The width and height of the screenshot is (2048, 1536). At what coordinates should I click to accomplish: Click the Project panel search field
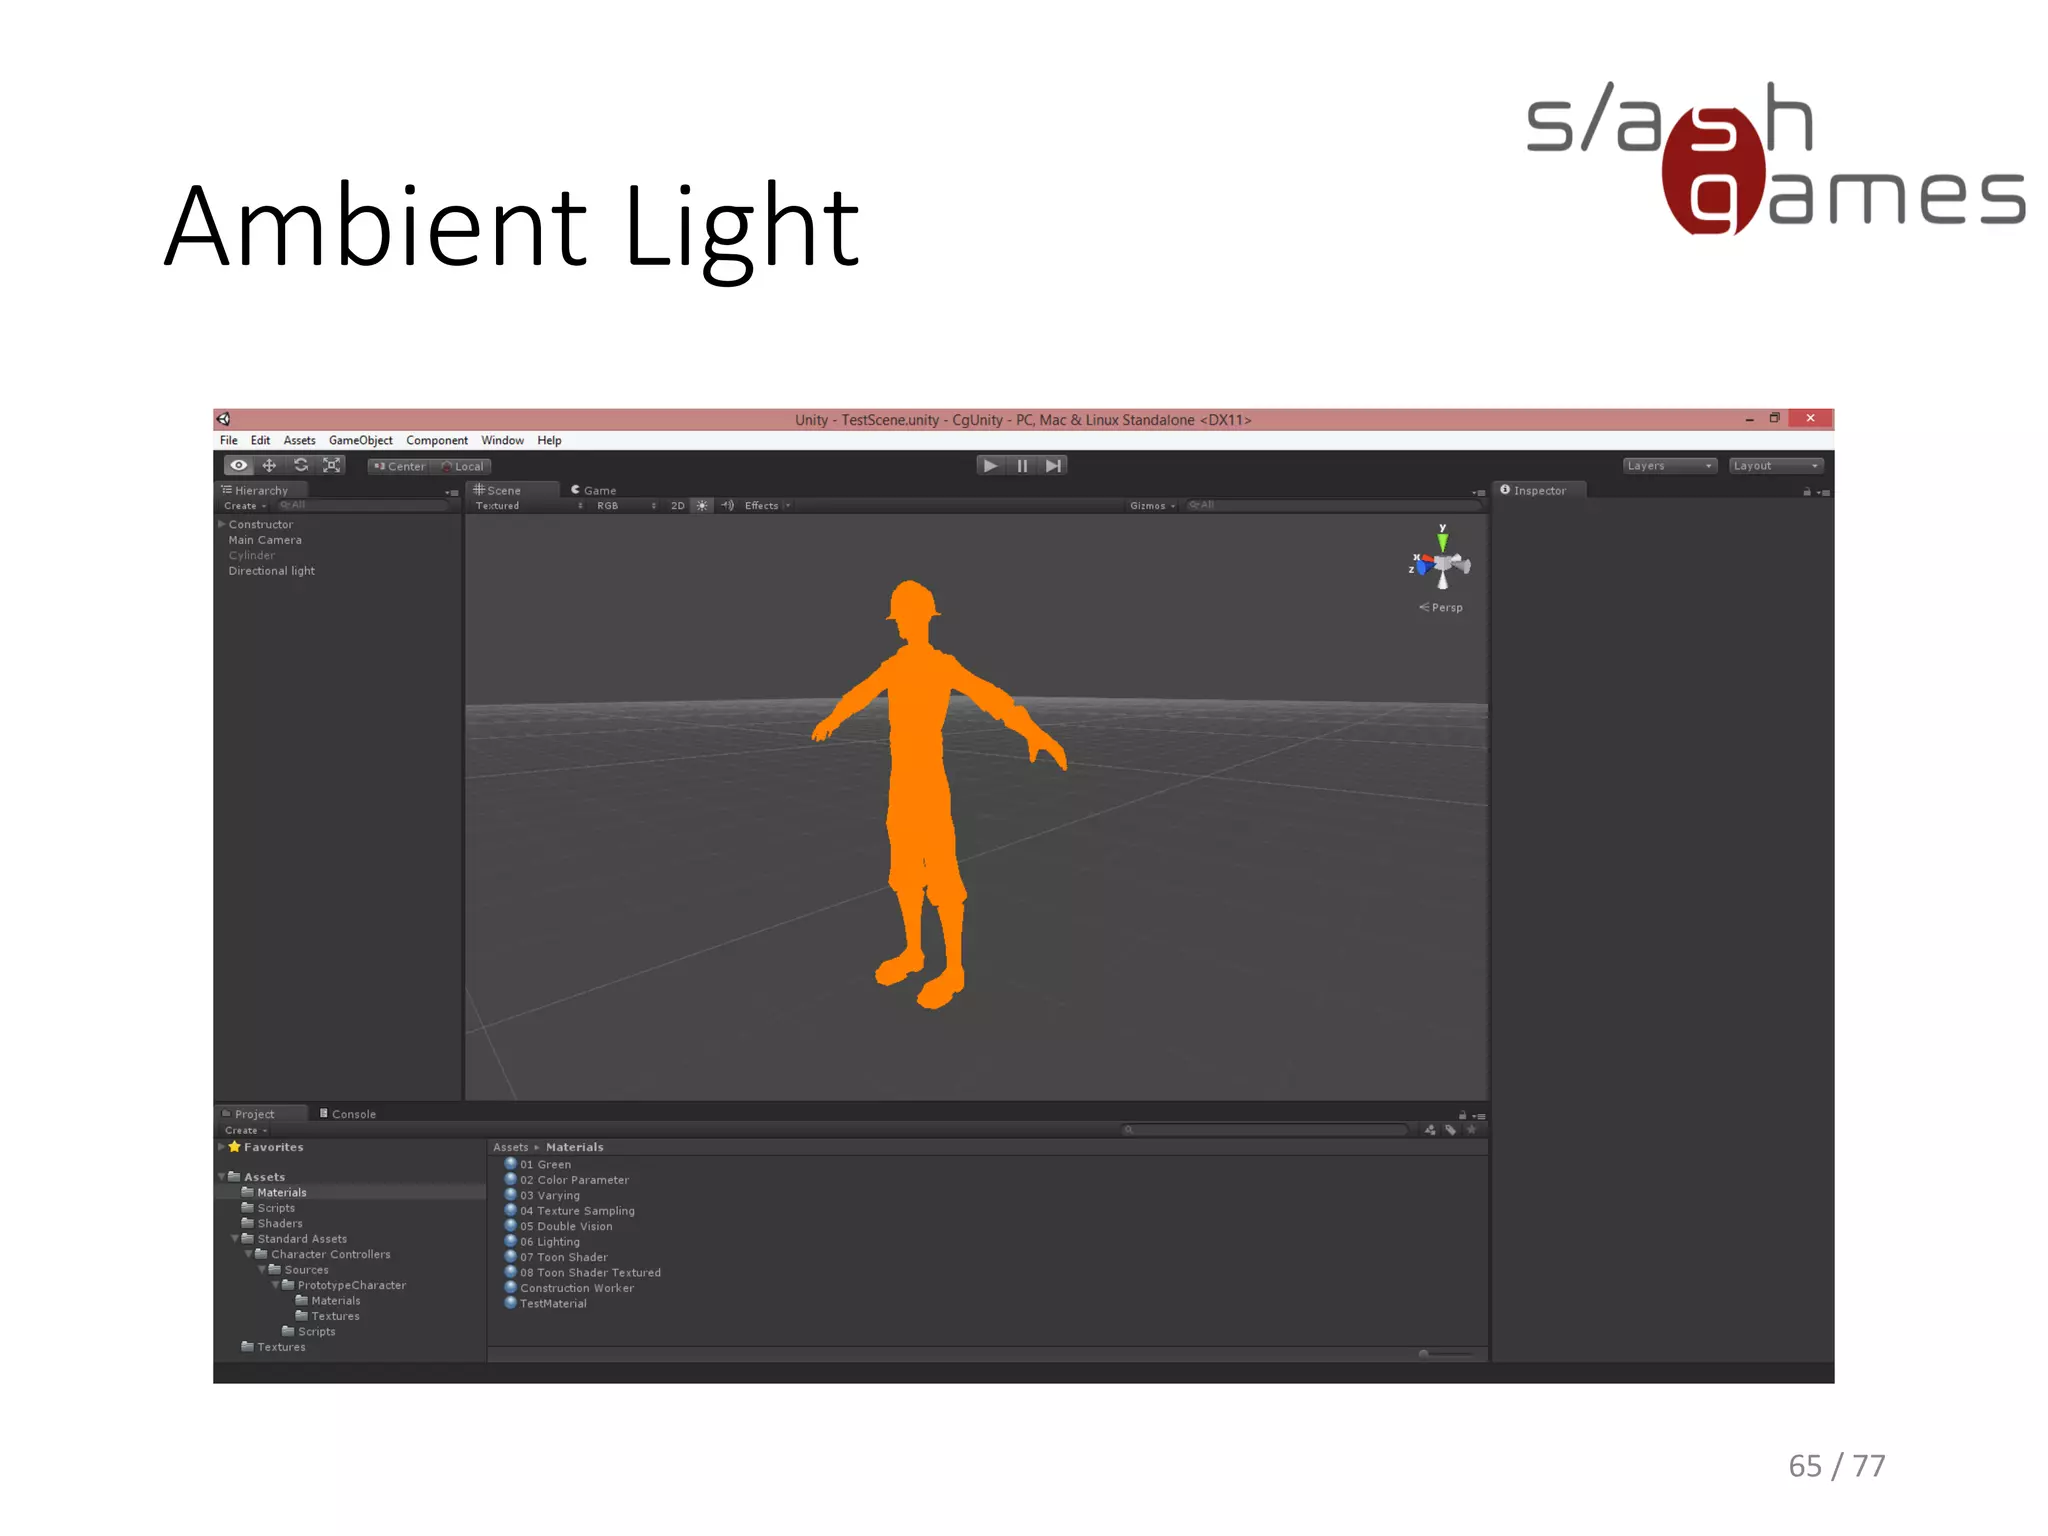1266,1130
